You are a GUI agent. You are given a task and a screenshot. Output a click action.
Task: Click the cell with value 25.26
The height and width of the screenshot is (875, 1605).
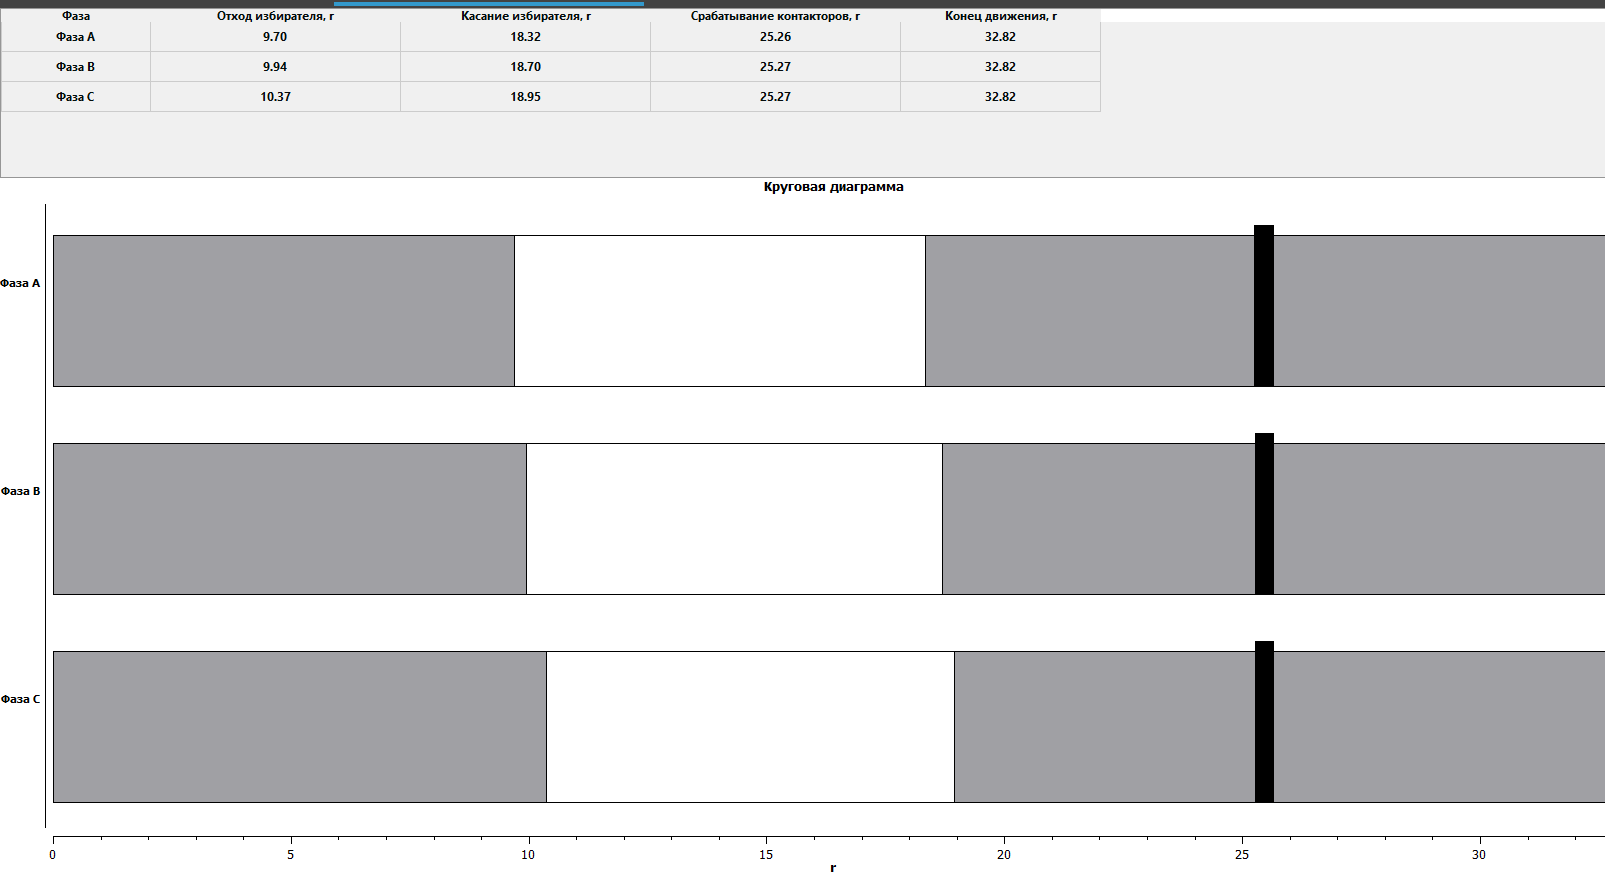coord(775,37)
